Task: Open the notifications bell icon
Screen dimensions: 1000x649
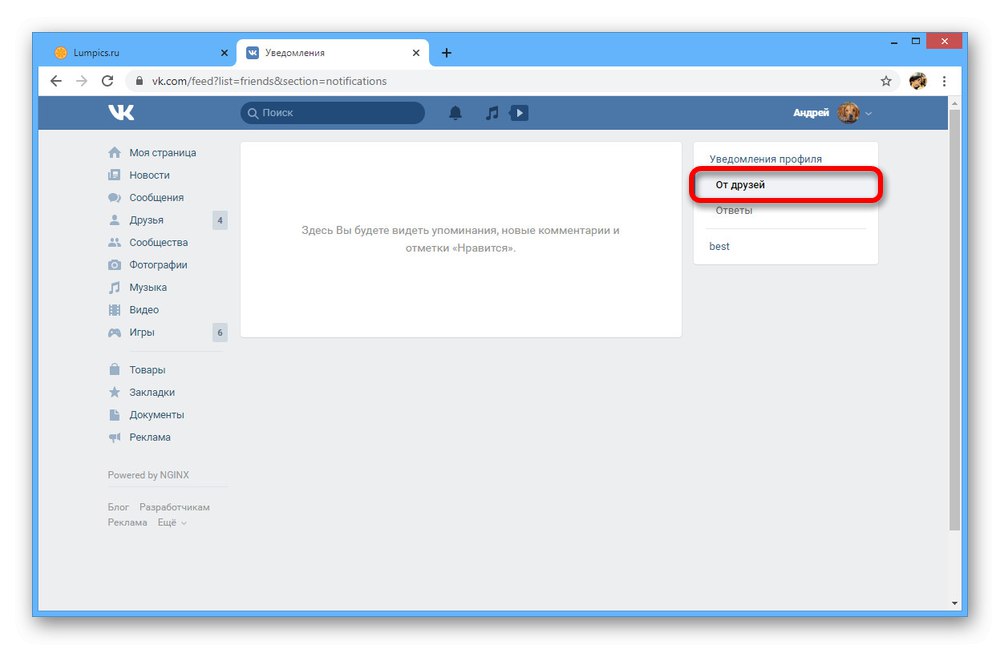Action: click(x=455, y=113)
